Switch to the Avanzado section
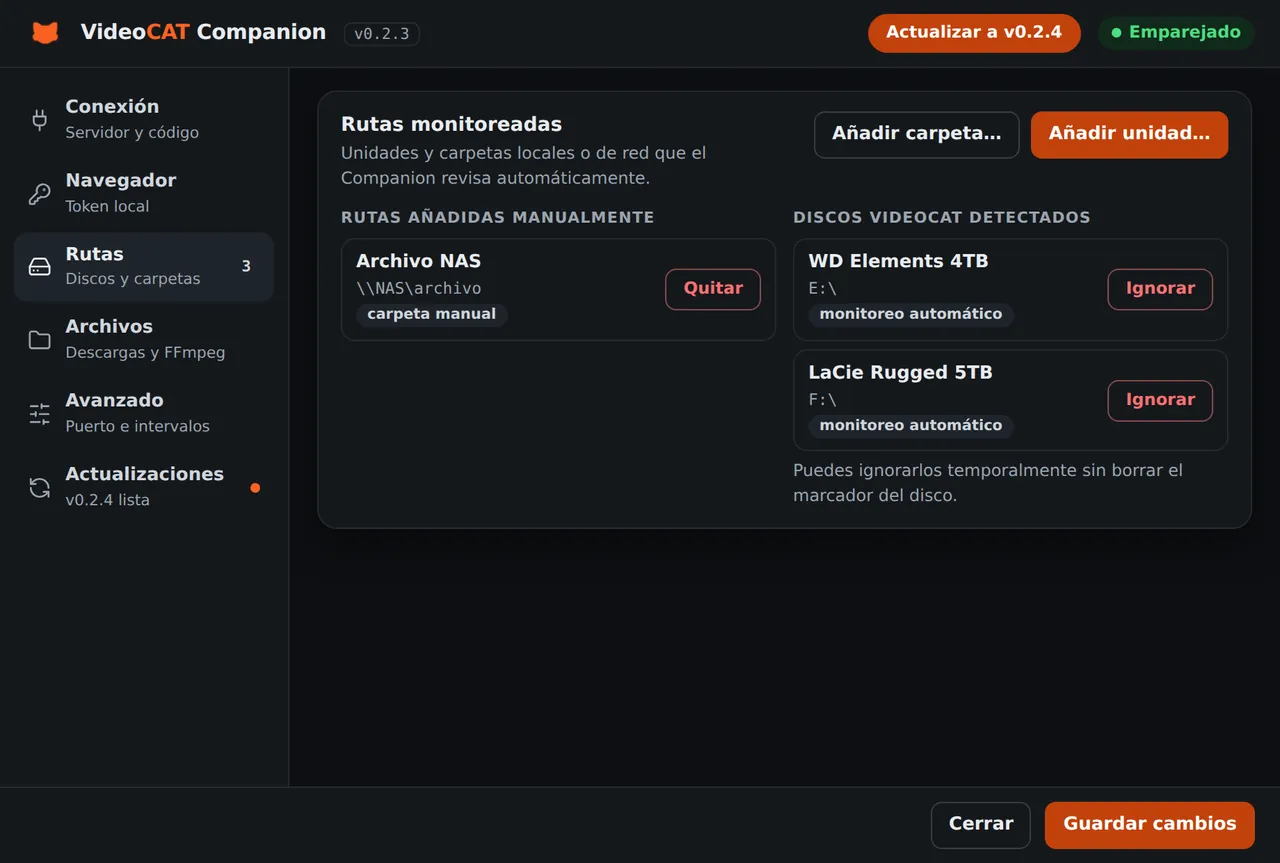Image resolution: width=1280 pixels, height=863 pixels. (144, 414)
